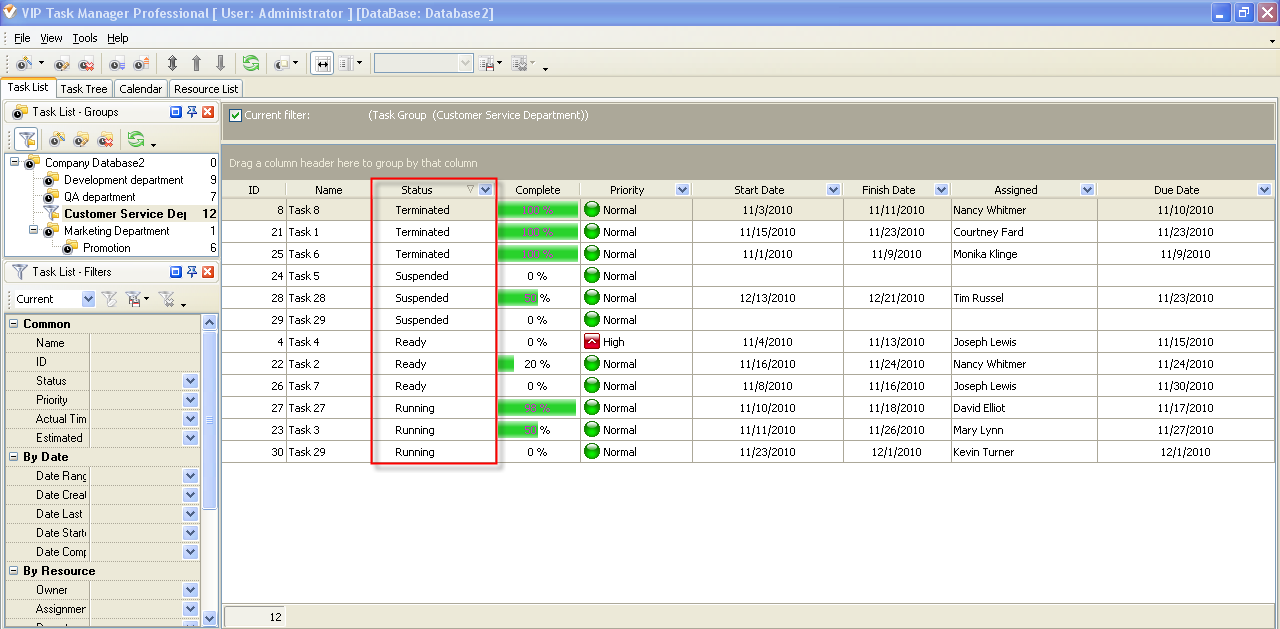Click the filter funnel icon in Groups toolbar
Image resolution: width=1280 pixels, height=629 pixels.
click(x=26, y=140)
